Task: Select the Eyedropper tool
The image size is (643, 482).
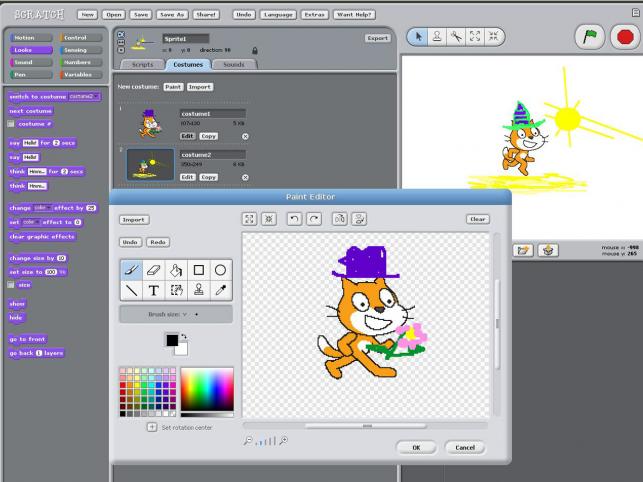Action: 221,290
